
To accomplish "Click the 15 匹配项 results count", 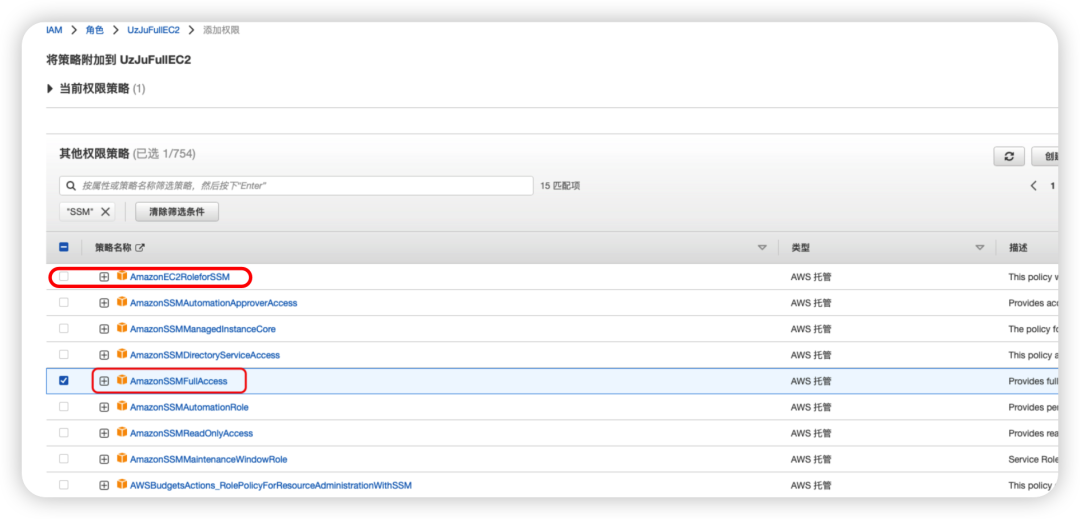I will point(560,186).
